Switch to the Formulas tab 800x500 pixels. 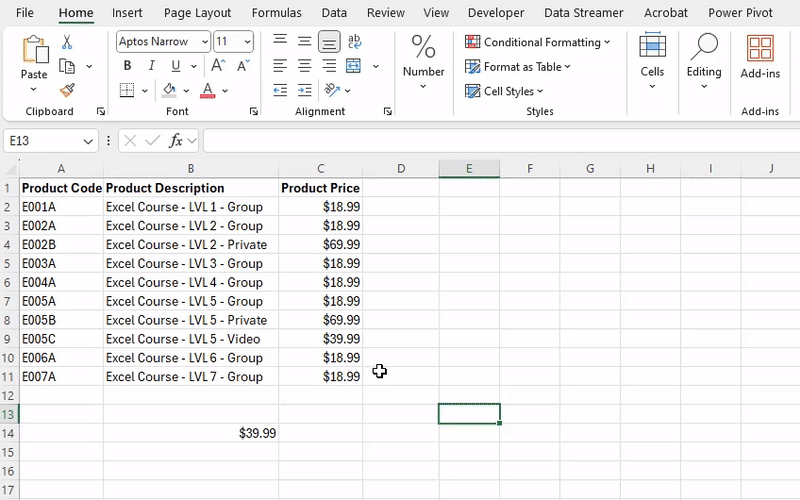[x=277, y=13]
